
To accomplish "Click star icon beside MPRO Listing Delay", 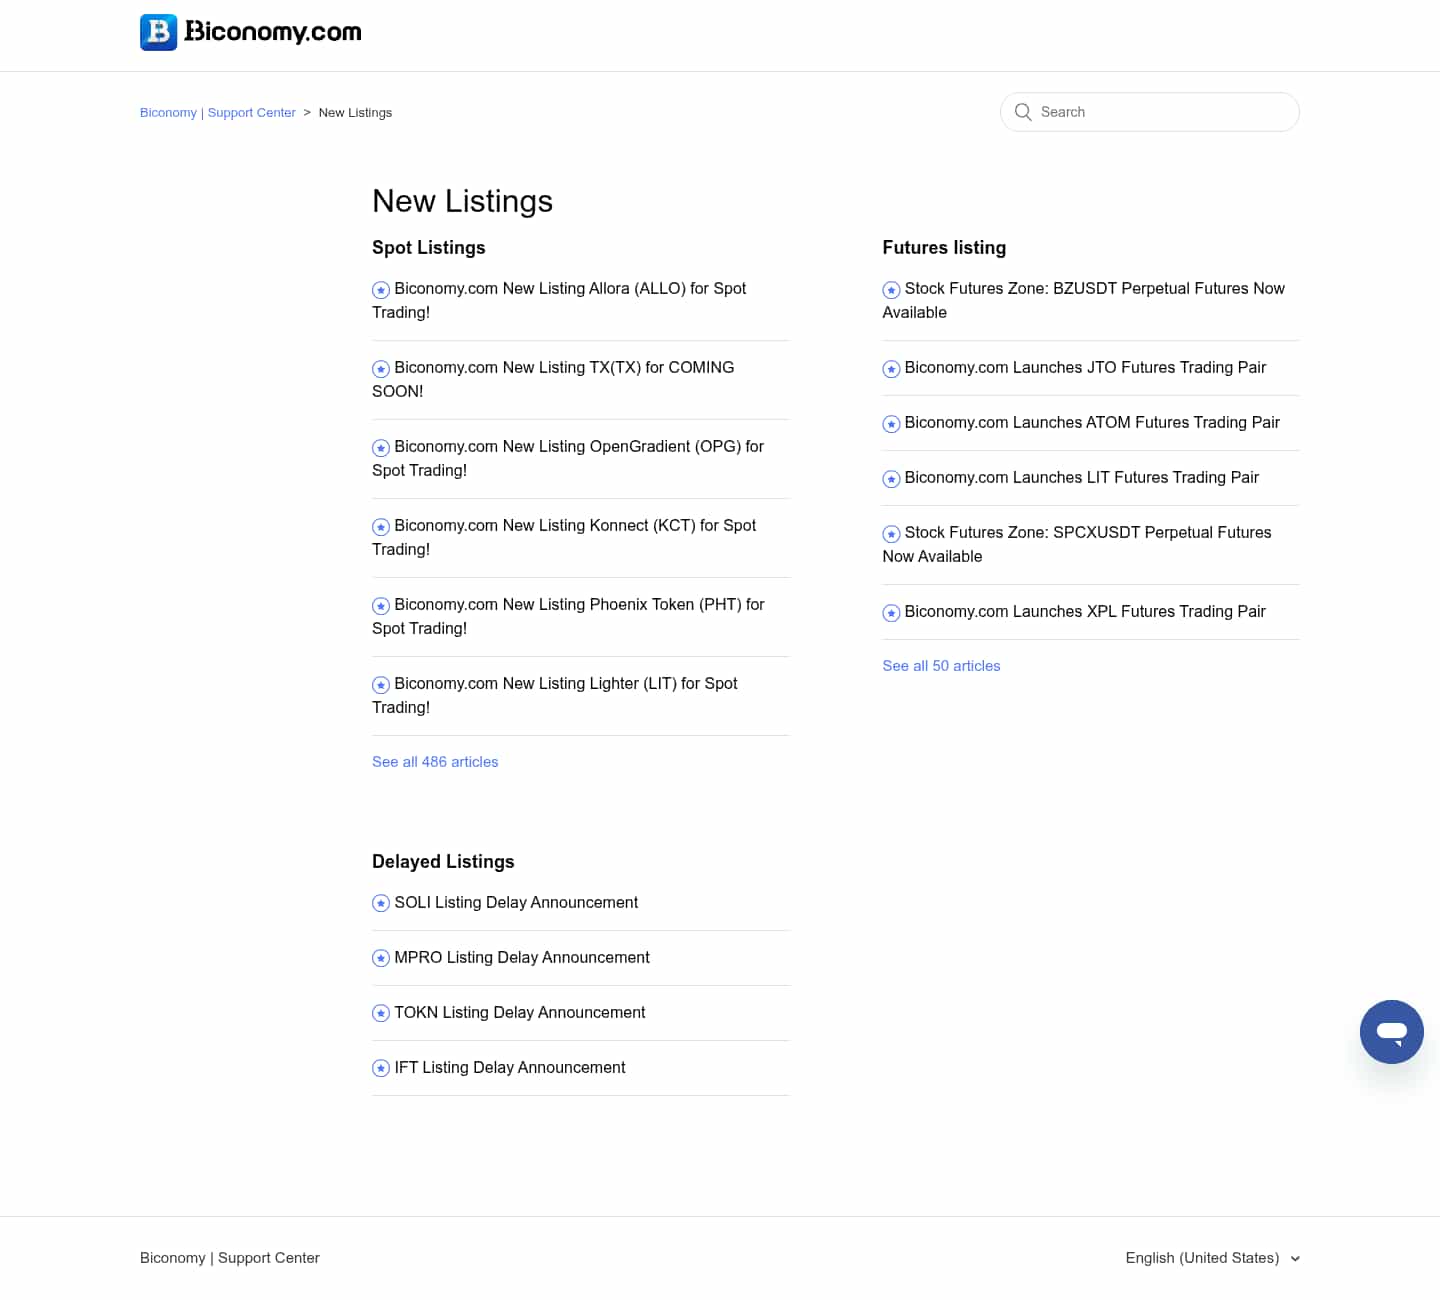I will click(x=381, y=959).
